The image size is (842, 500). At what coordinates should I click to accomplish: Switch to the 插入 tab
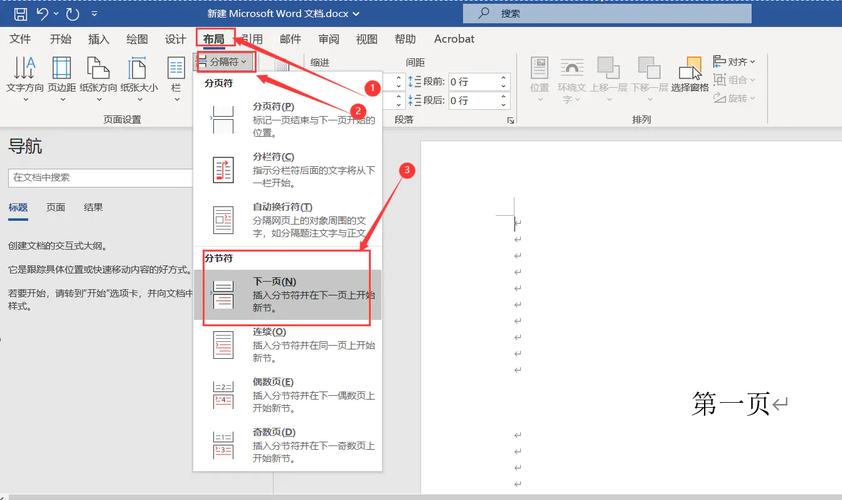(x=98, y=39)
